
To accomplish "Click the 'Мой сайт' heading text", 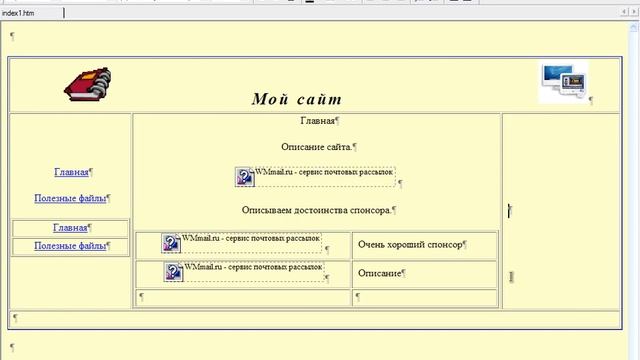I will pos(297,99).
